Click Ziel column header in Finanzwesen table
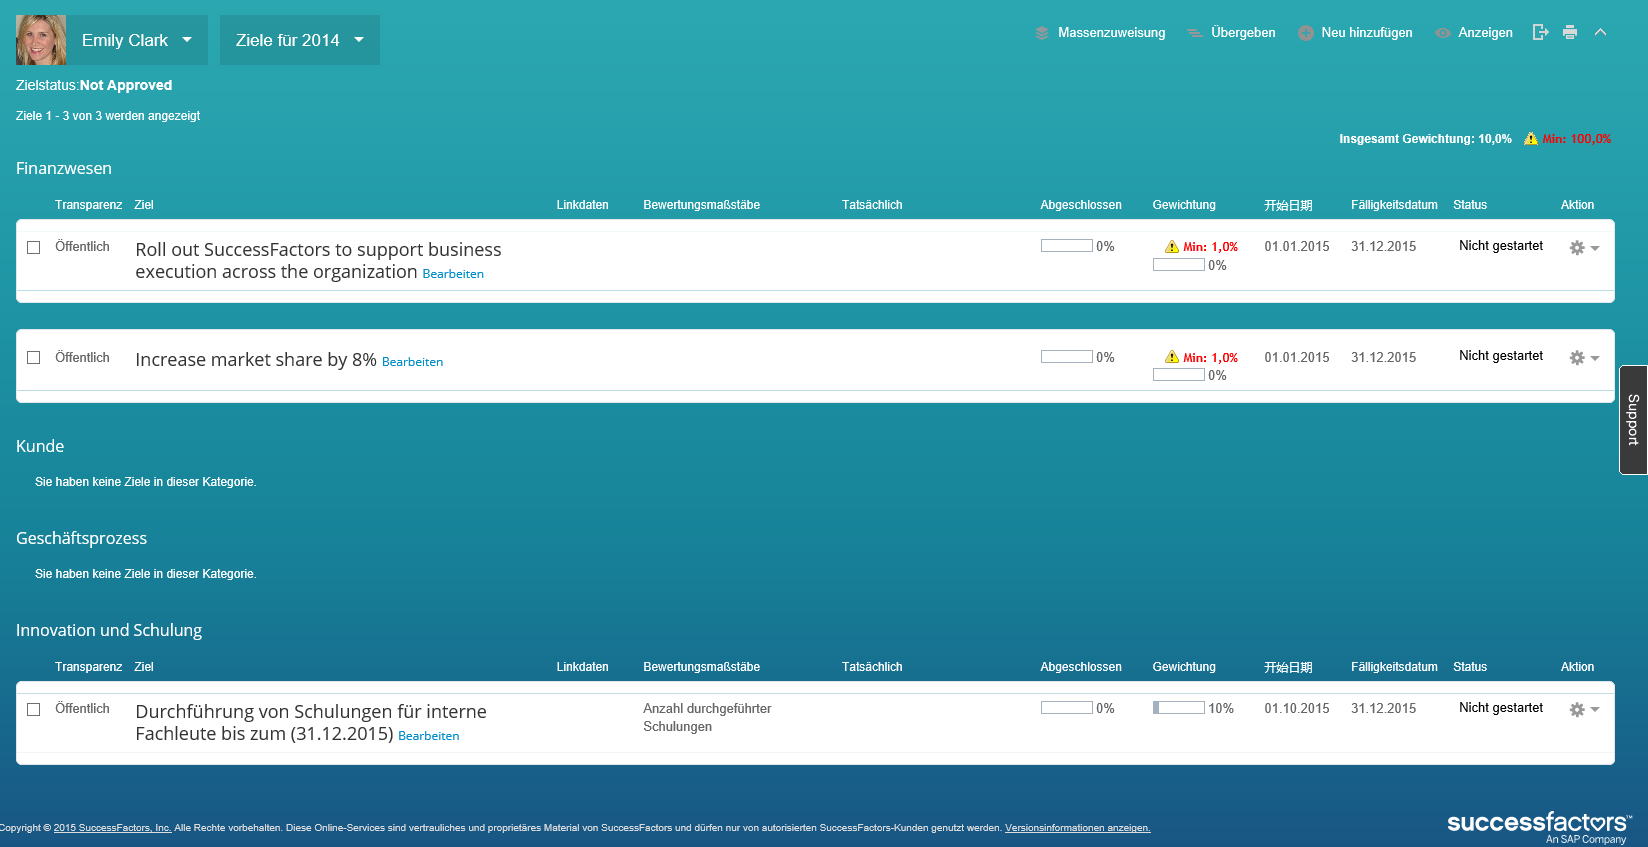Viewport: 1648px width, 847px height. (x=144, y=205)
